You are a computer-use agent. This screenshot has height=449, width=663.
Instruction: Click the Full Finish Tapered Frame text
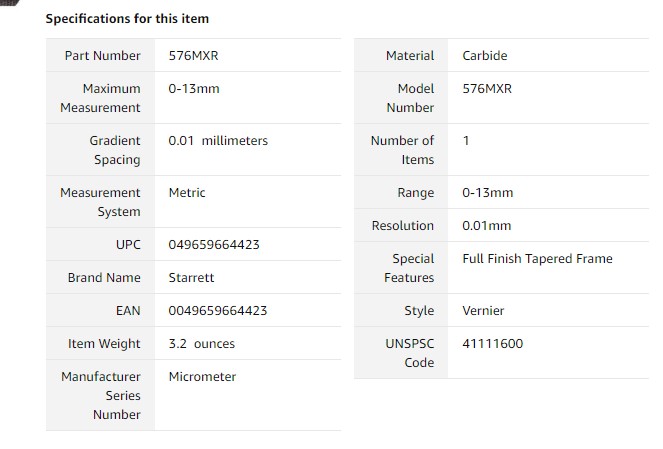click(x=537, y=259)
